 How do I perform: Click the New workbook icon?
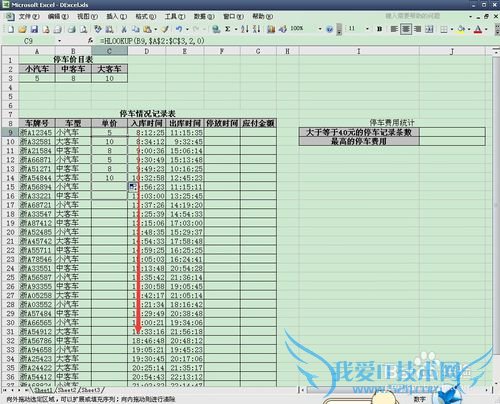[11, 29]
